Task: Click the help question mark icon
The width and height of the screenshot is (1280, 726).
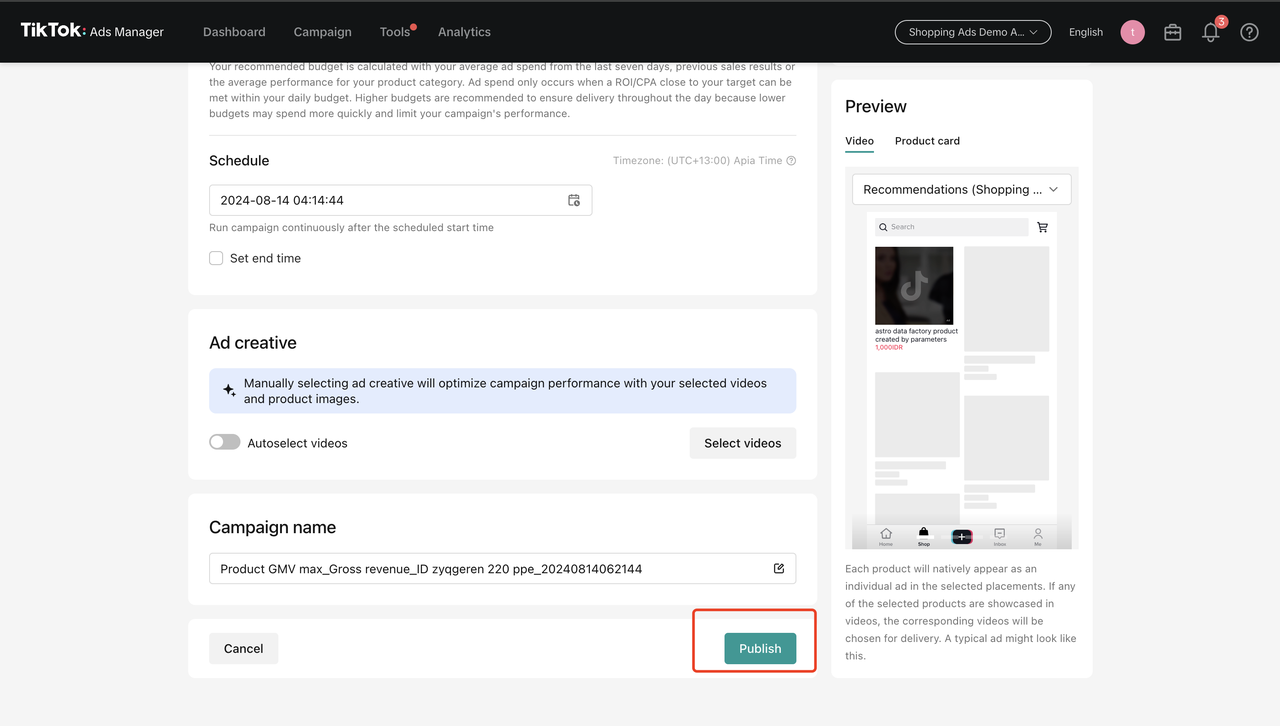Action: tap(1249, 32)
